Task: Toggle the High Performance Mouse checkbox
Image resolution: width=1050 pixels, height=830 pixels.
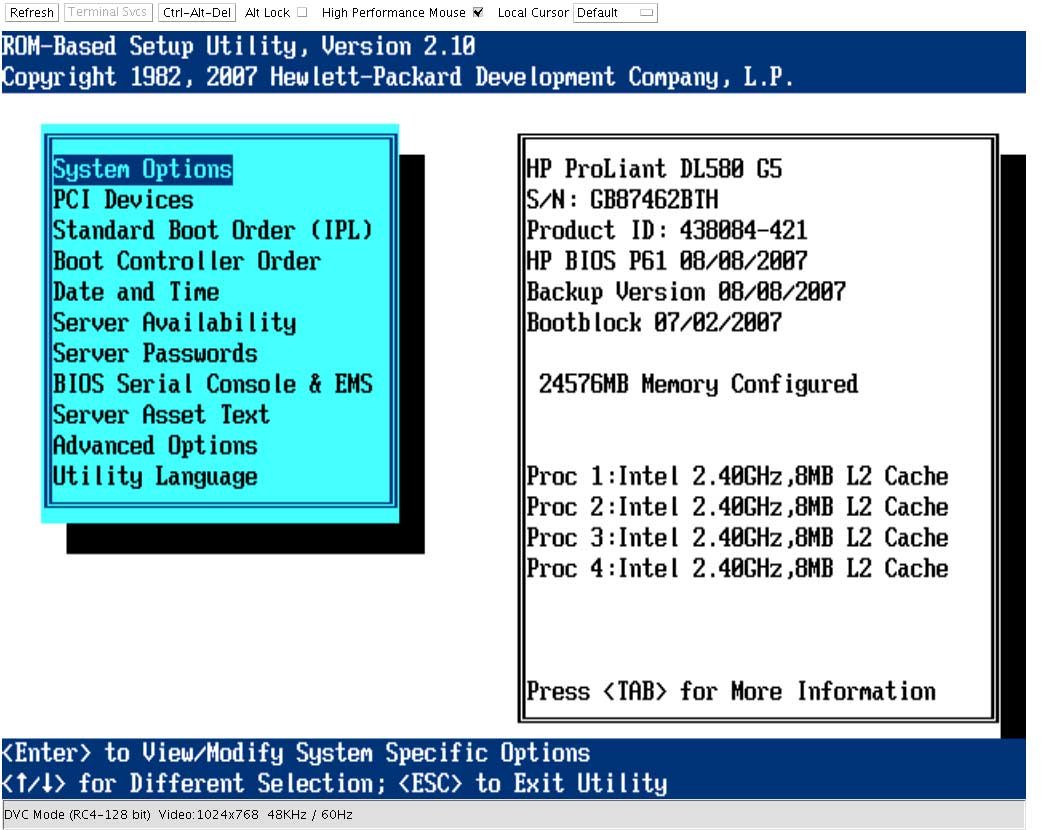Action: [x=477, y=12]
